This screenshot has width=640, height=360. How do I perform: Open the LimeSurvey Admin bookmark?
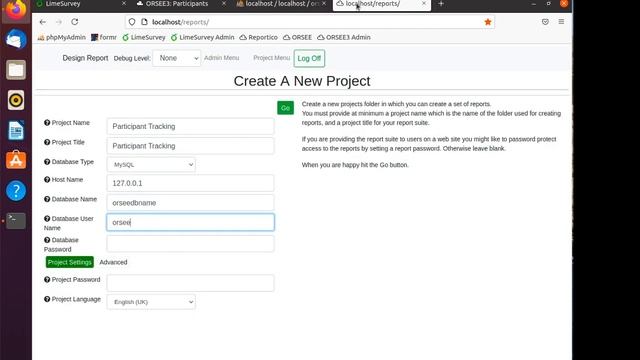(202, 37)
